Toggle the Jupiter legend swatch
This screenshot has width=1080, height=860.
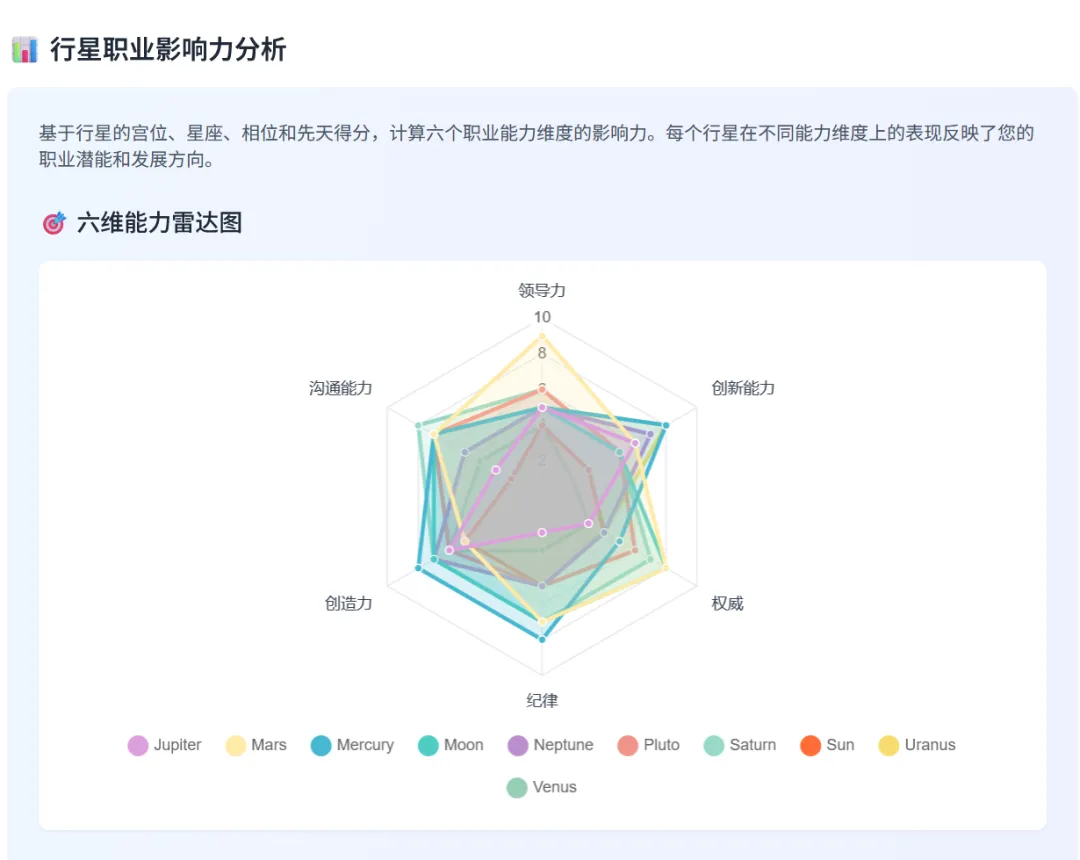point(138,746)
